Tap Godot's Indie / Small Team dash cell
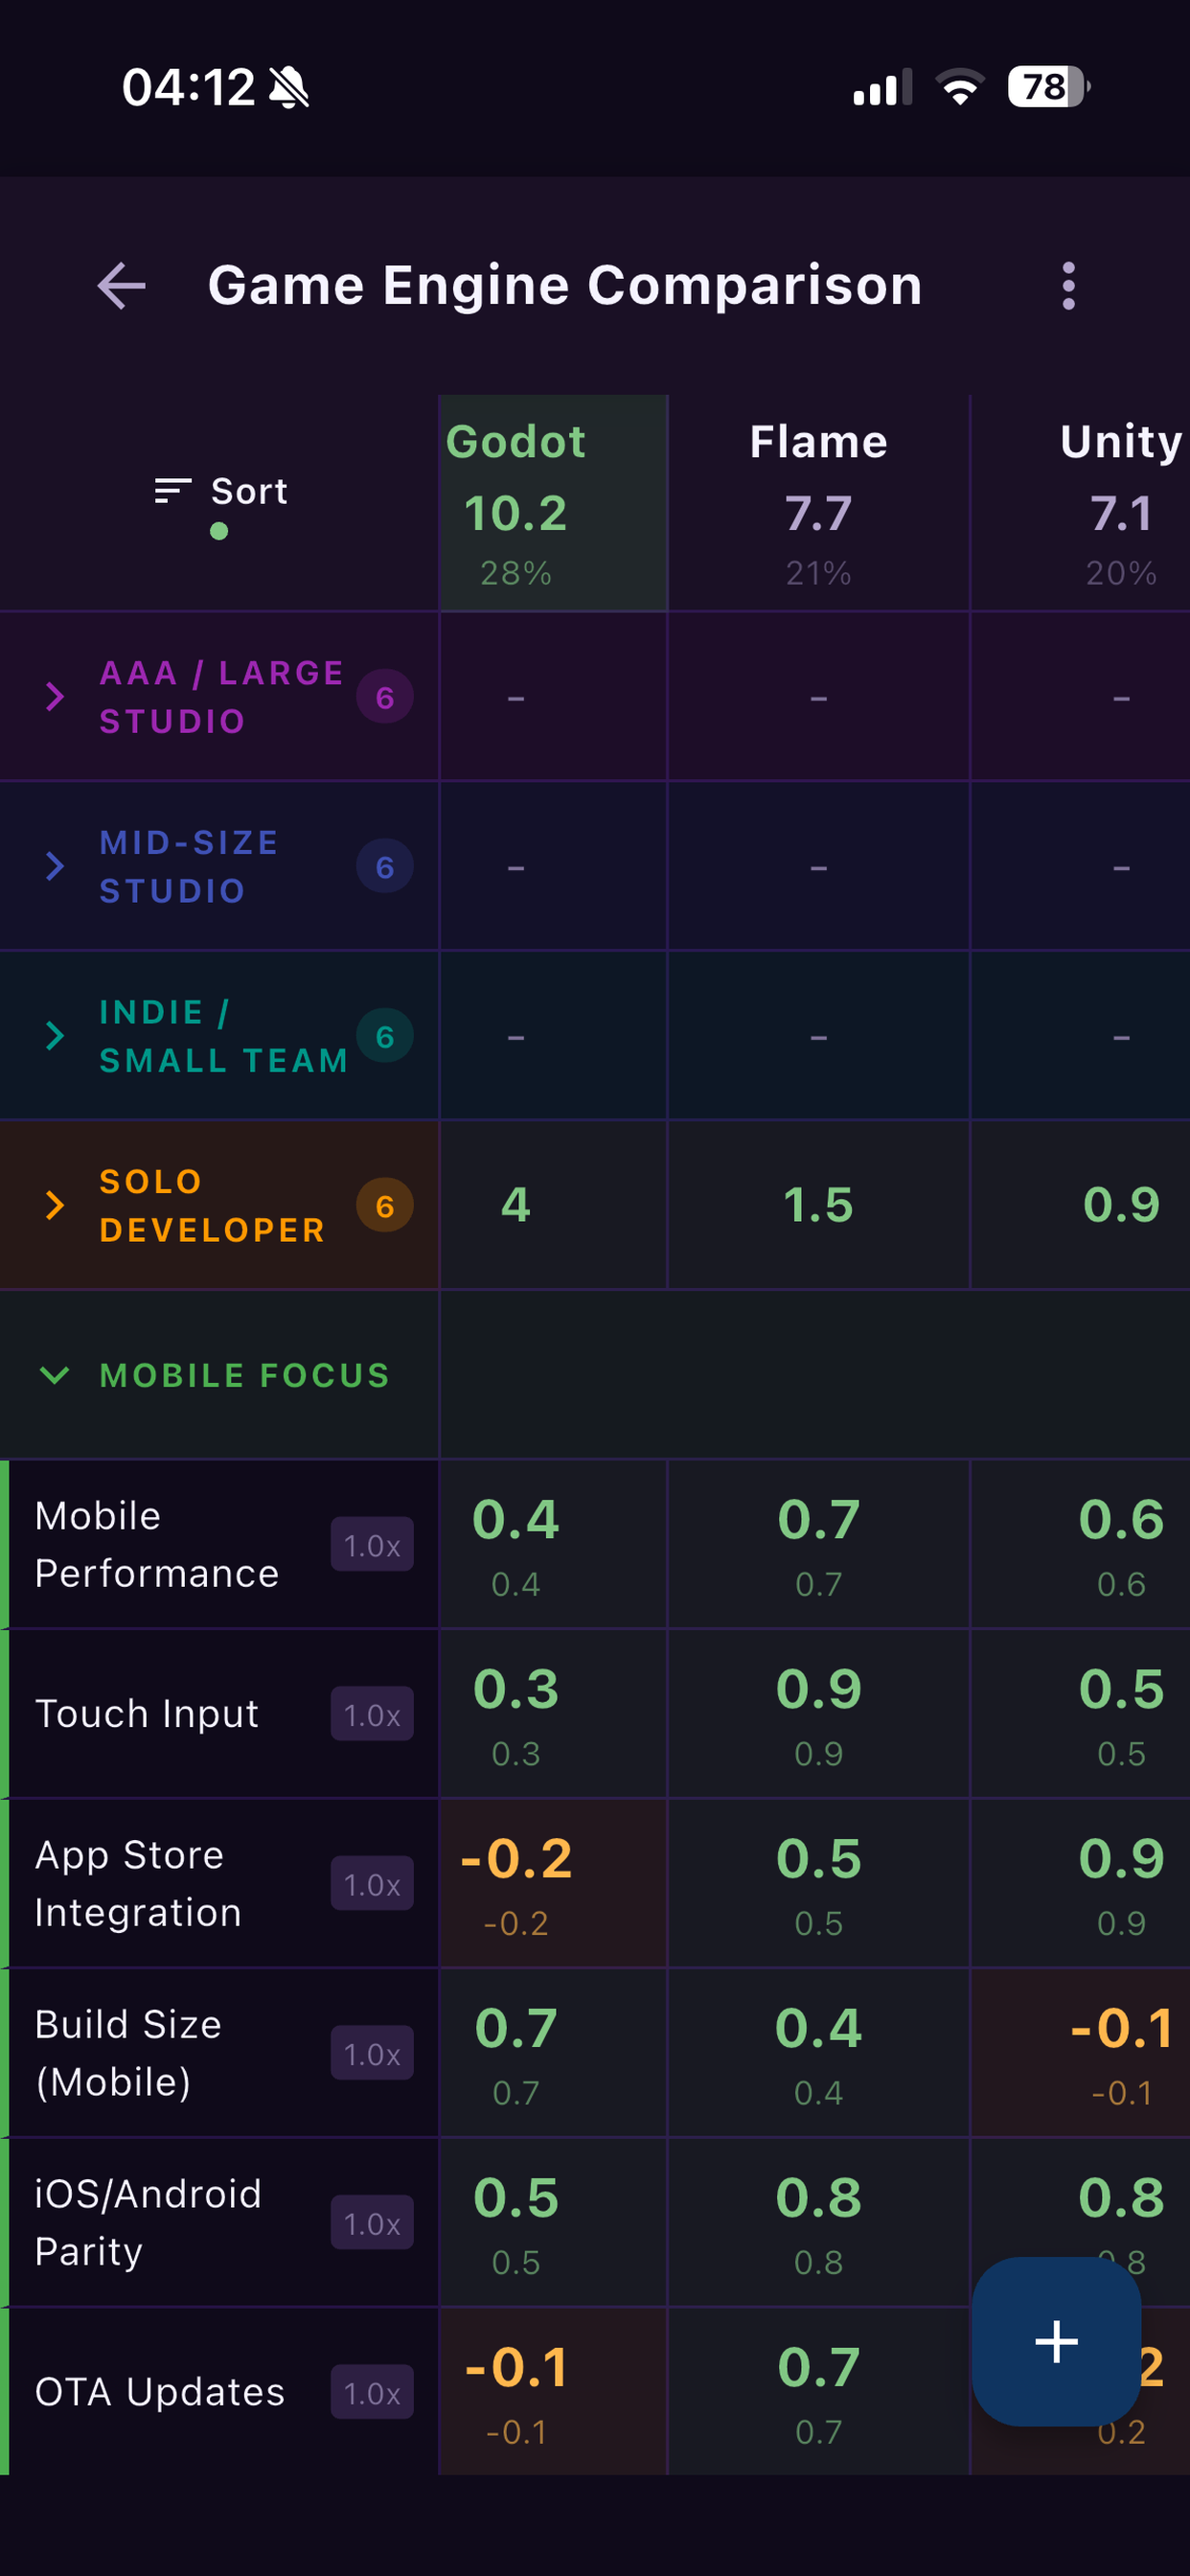The image size is (1190, 2576). point(553,1037)
